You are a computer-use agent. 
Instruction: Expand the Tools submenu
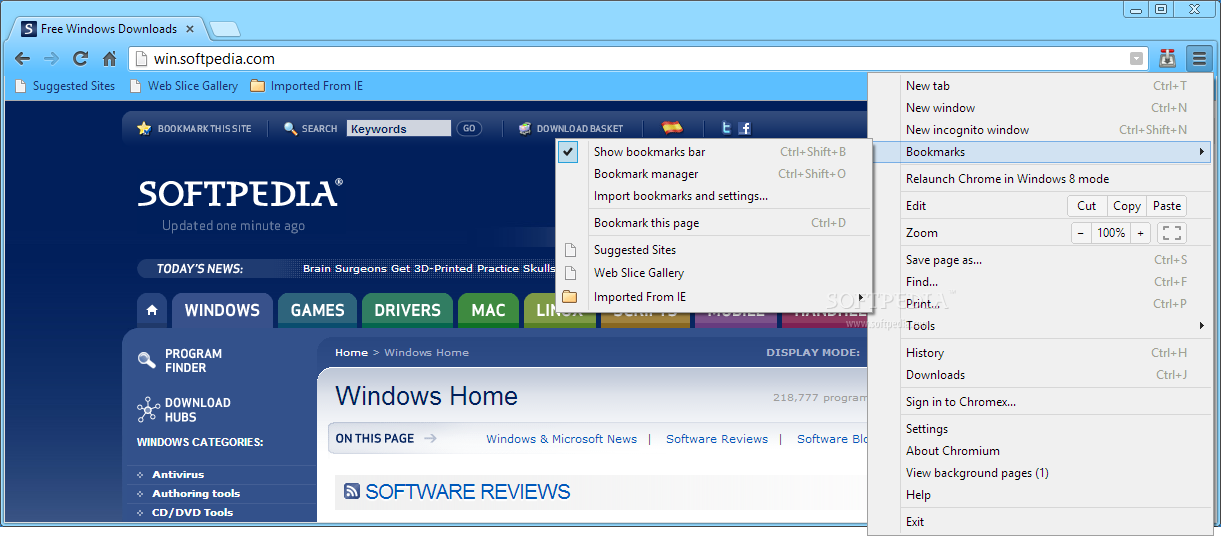1039,326
